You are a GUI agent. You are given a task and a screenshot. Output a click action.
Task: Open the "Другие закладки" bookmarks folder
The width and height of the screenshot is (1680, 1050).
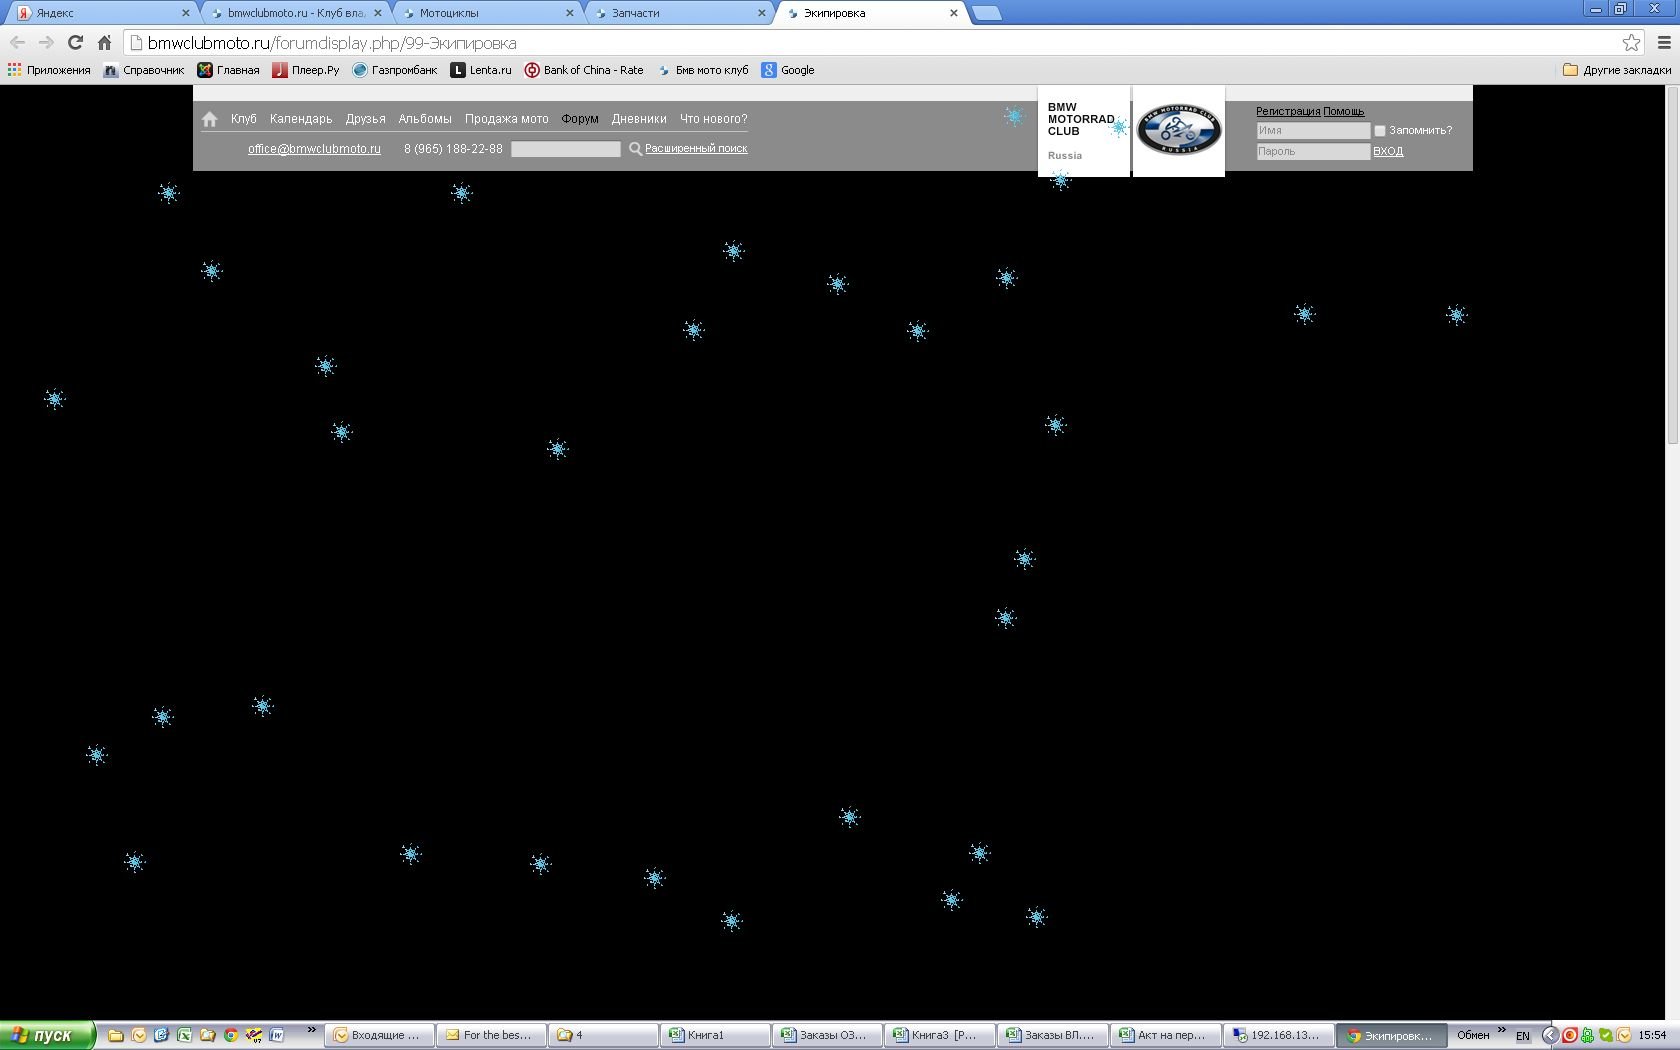tap(1617, 70)
